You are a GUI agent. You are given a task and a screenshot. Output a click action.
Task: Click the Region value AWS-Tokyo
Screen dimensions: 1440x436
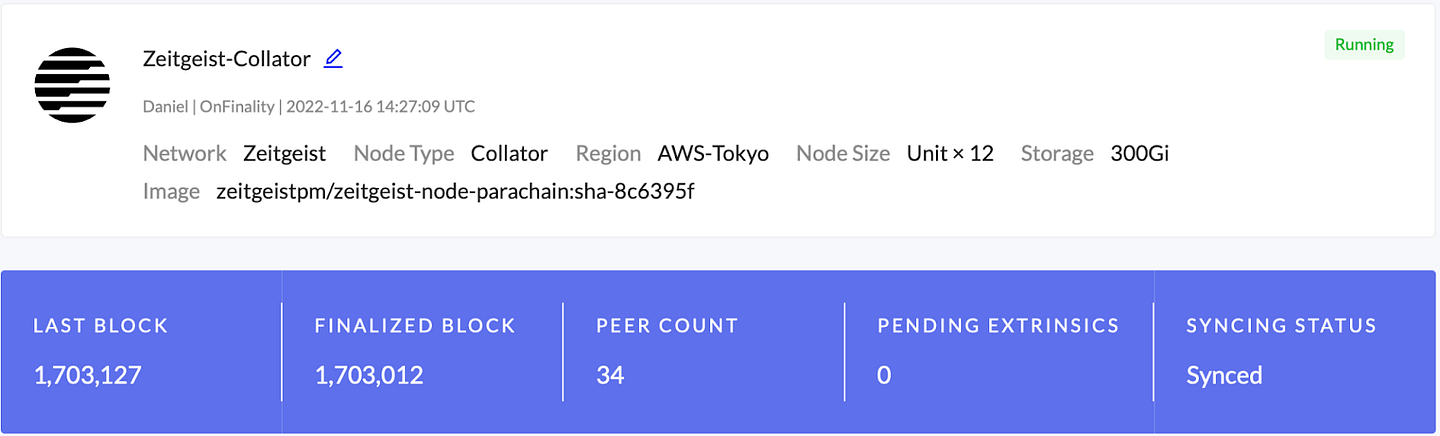[x=713, y=153]
